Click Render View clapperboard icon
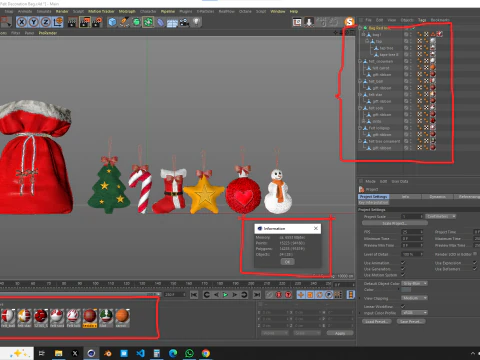 [72, 22]
